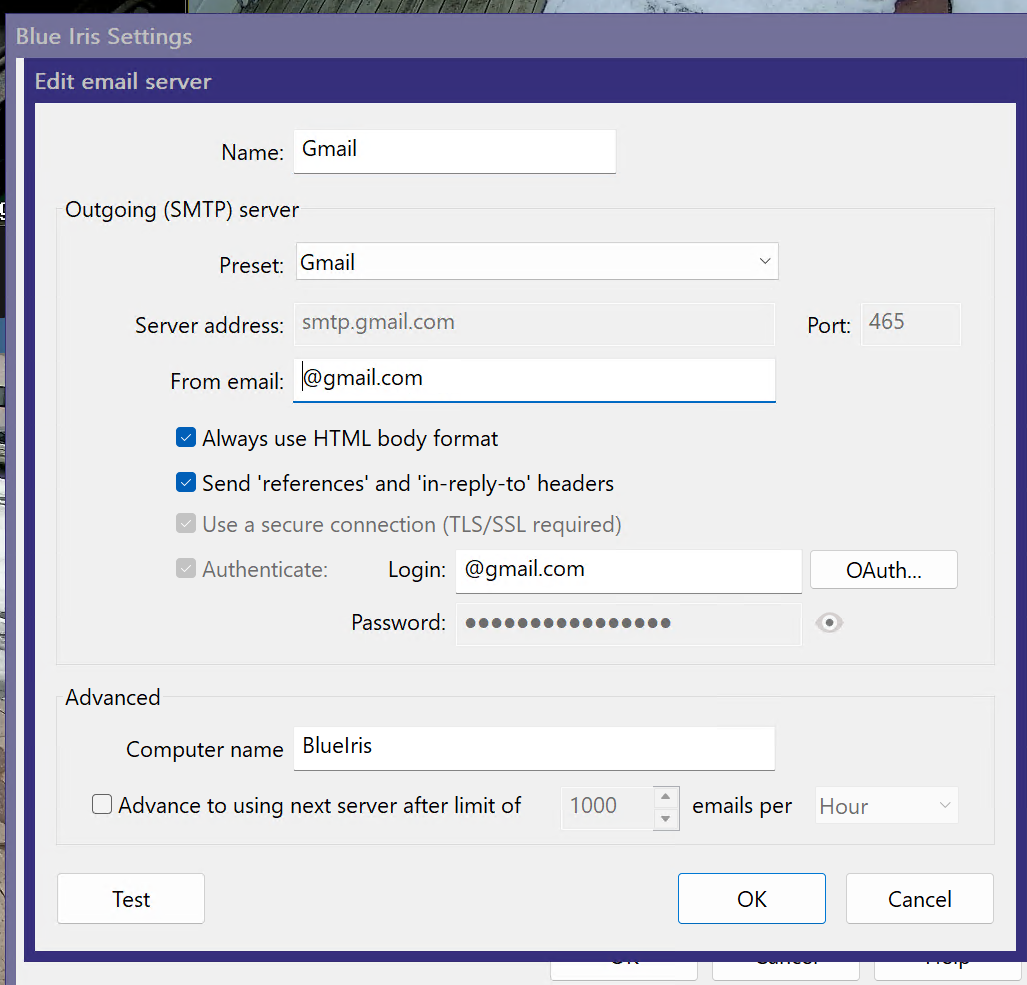1027x985 pixels.
Task: Increase email limit with up arrow
Action: [x=667, y=796]
